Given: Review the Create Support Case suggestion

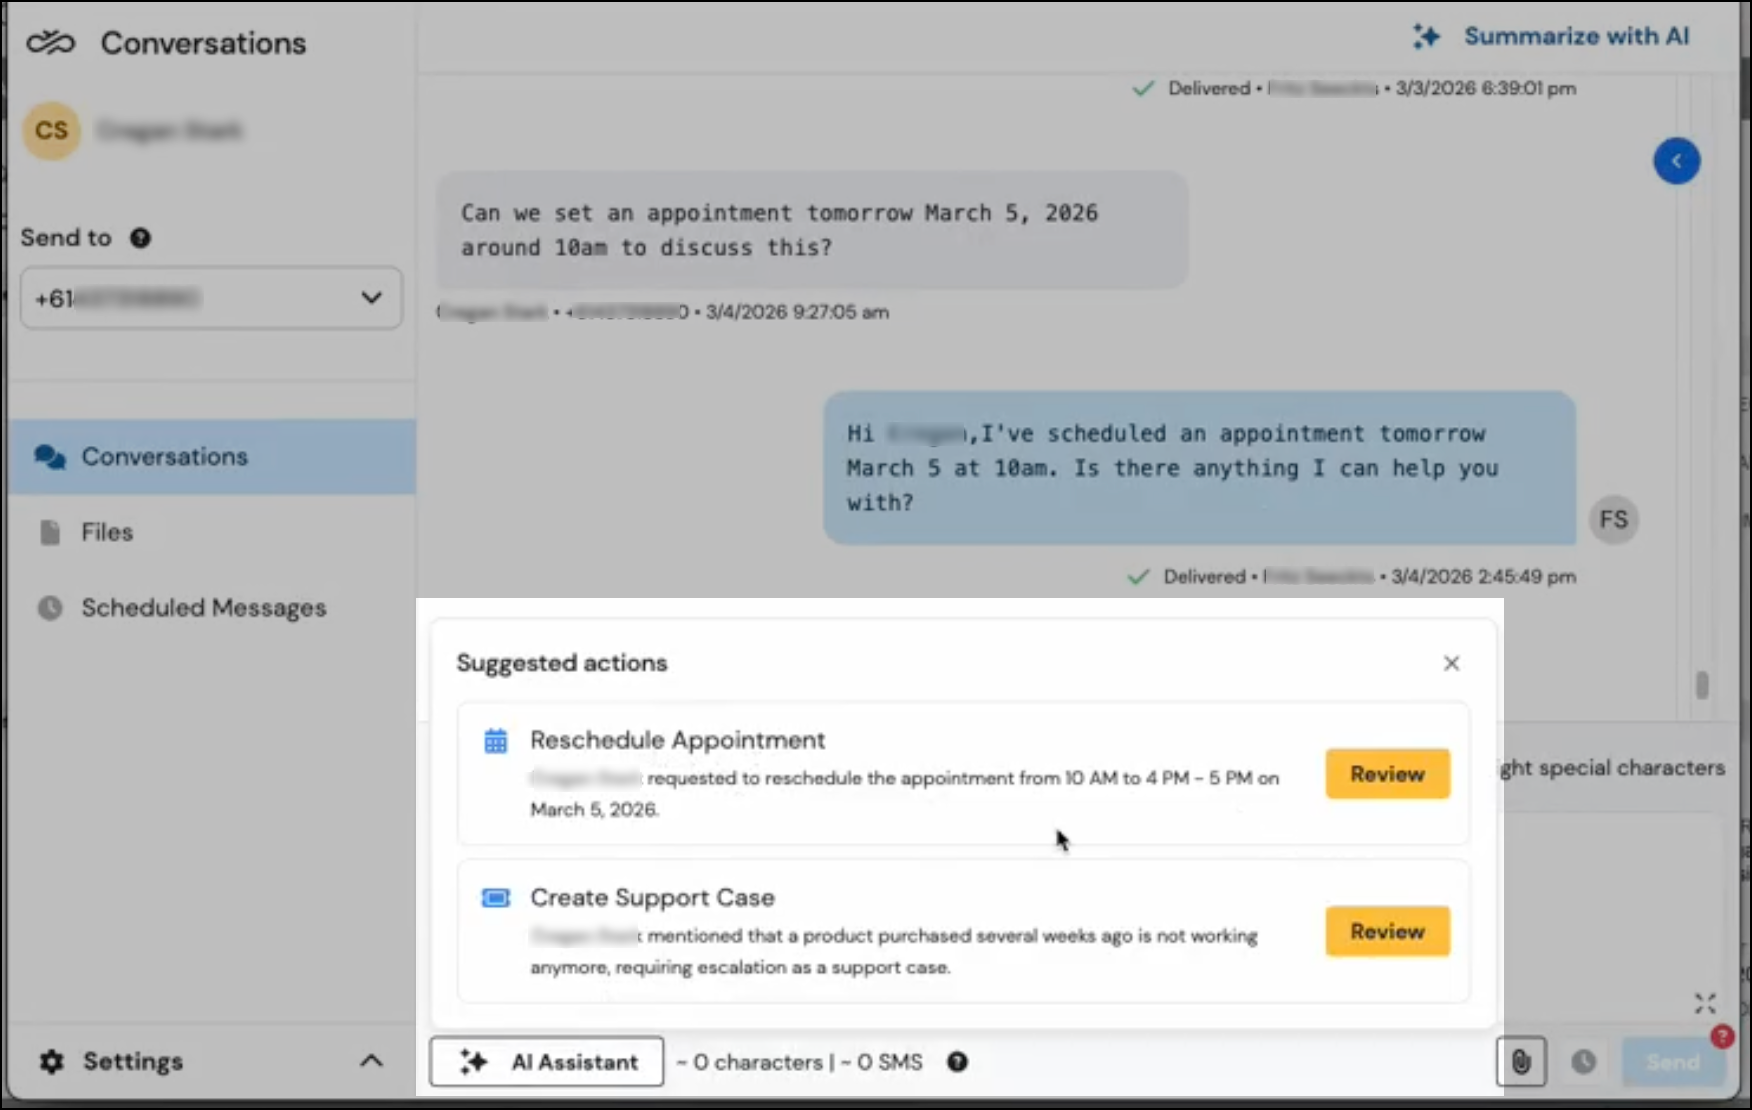Looking at the screenshot, I should (x=1387, y=931).
